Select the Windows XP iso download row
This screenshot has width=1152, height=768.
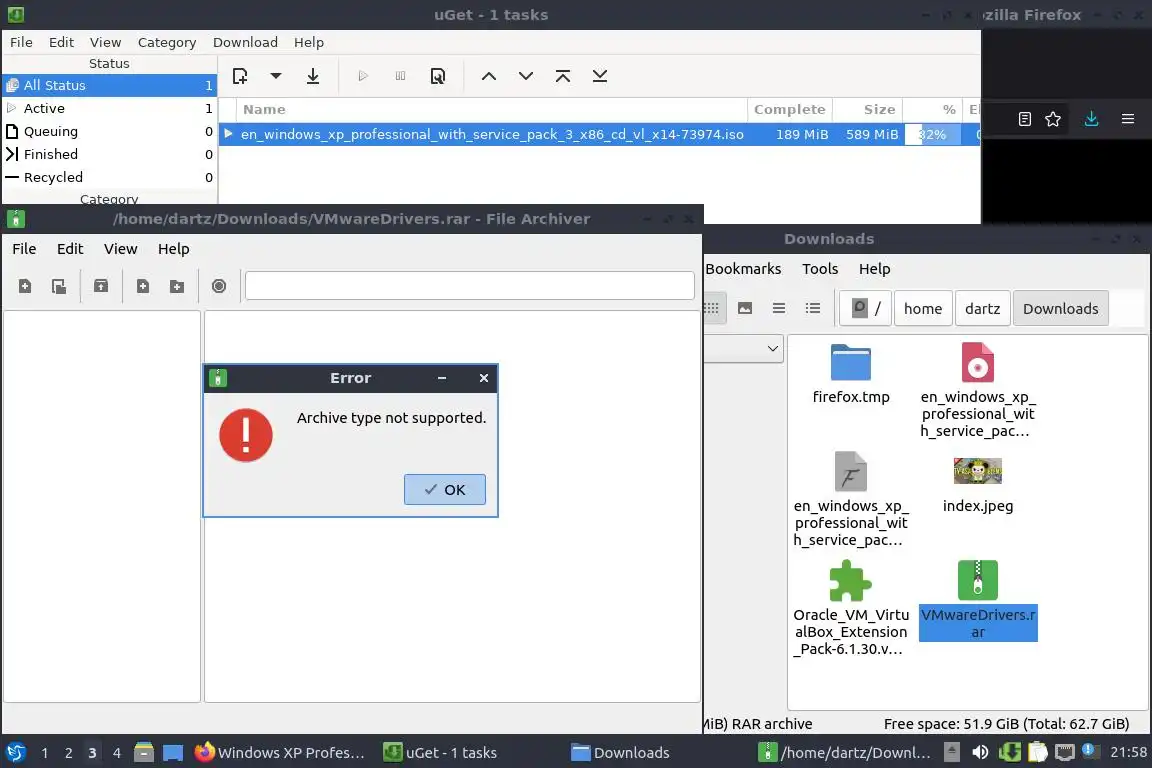(x=600, y=134)
